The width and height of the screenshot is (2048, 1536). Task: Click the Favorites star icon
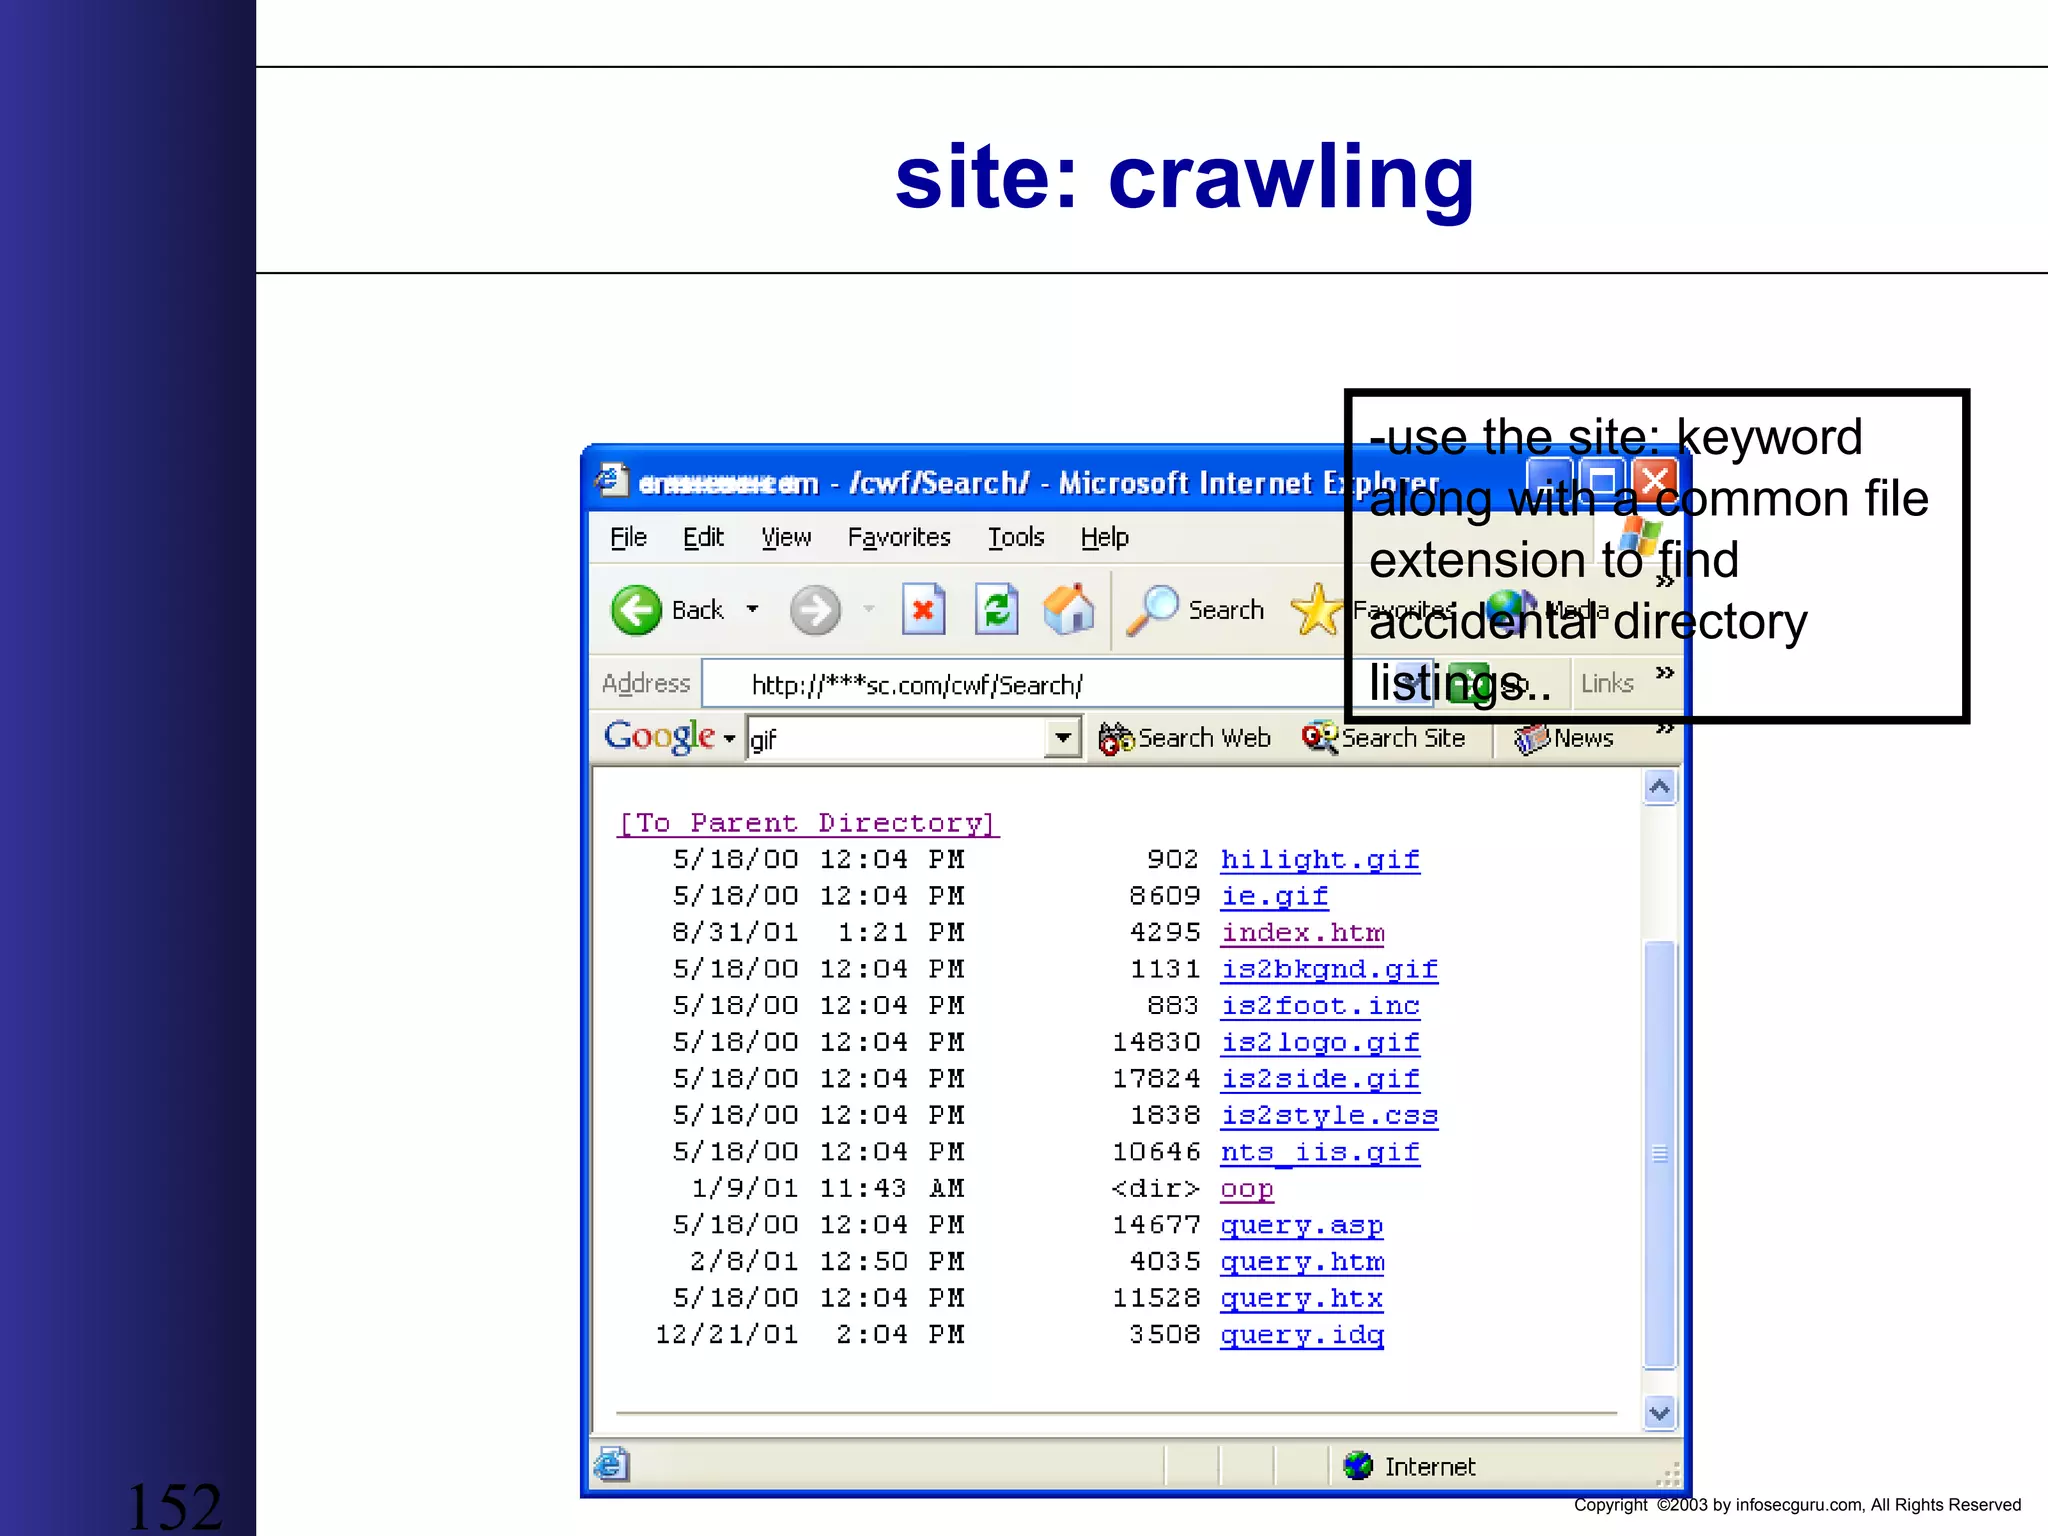[1316, 610]
